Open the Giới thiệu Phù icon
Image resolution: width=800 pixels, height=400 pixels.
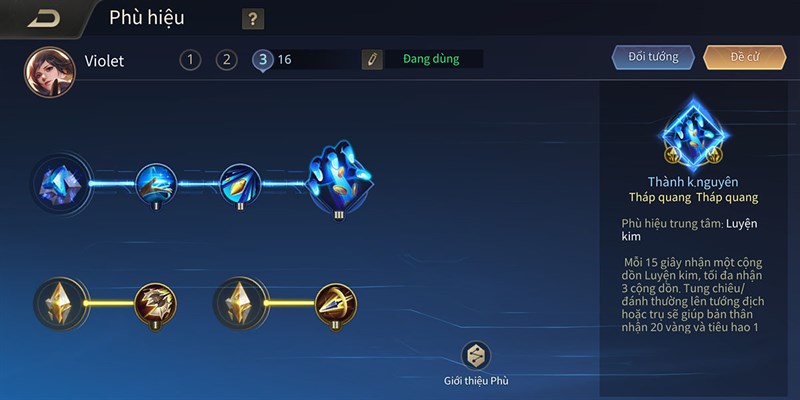(476, 356)
